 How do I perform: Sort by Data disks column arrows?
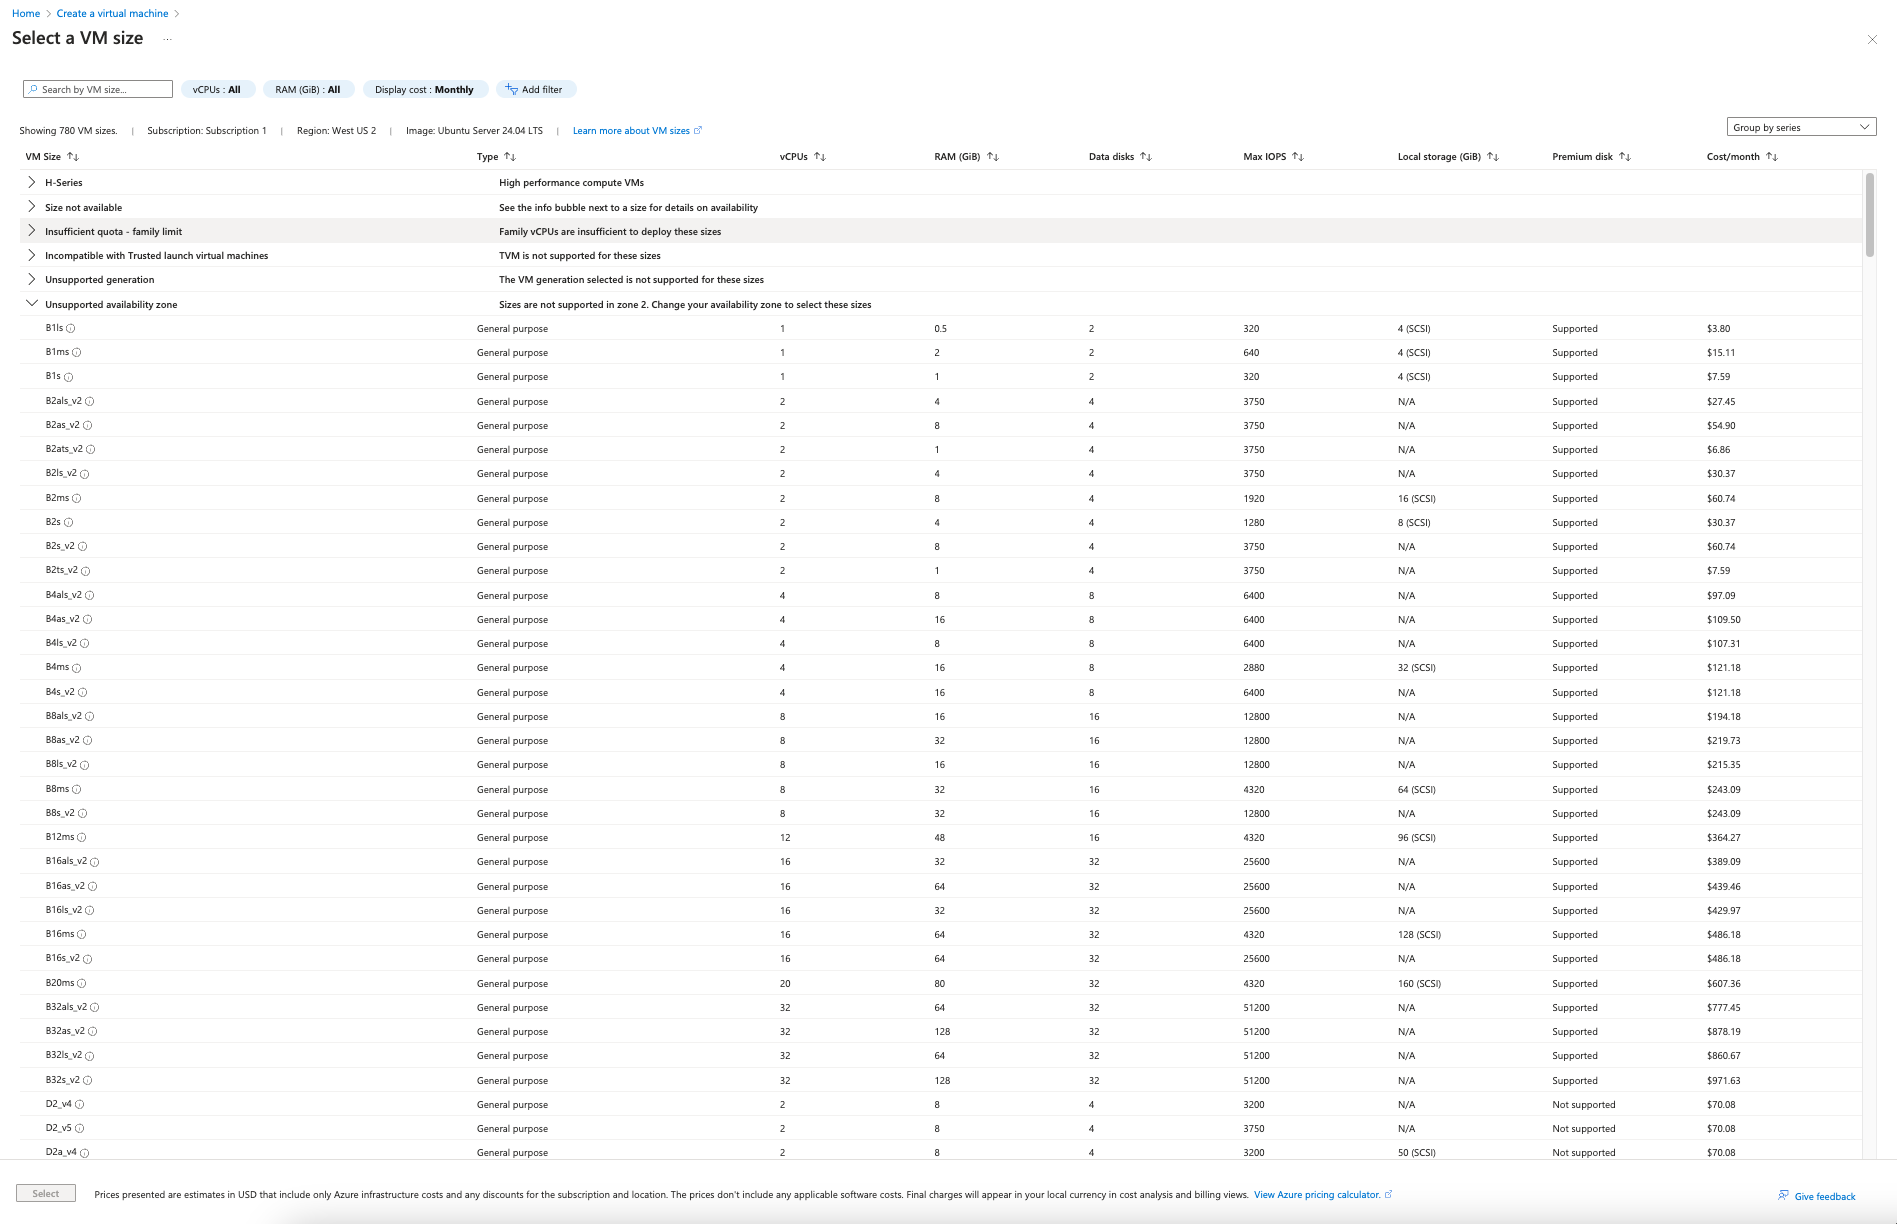click(x=1146, y=157)
